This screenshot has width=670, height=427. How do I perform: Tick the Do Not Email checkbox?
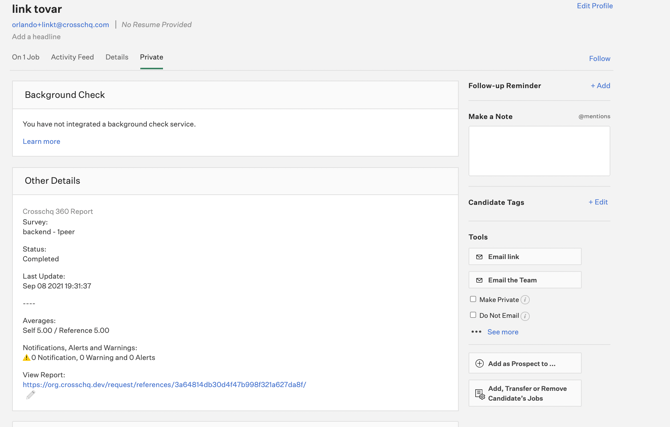click(x=473, y=315)
